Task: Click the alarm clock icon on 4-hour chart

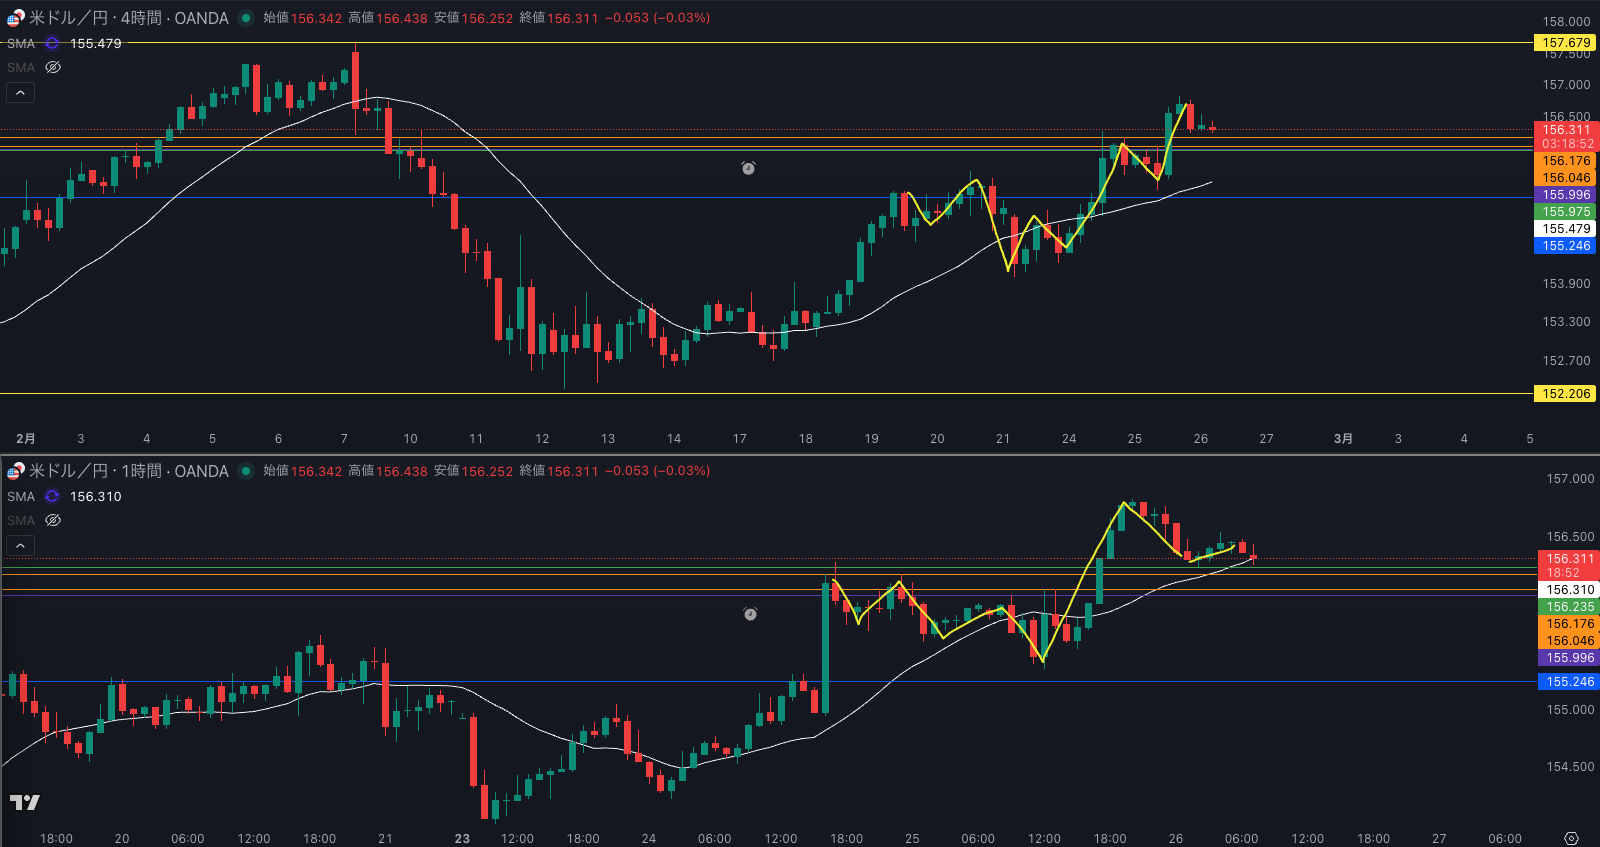Action: coord(748,168)
